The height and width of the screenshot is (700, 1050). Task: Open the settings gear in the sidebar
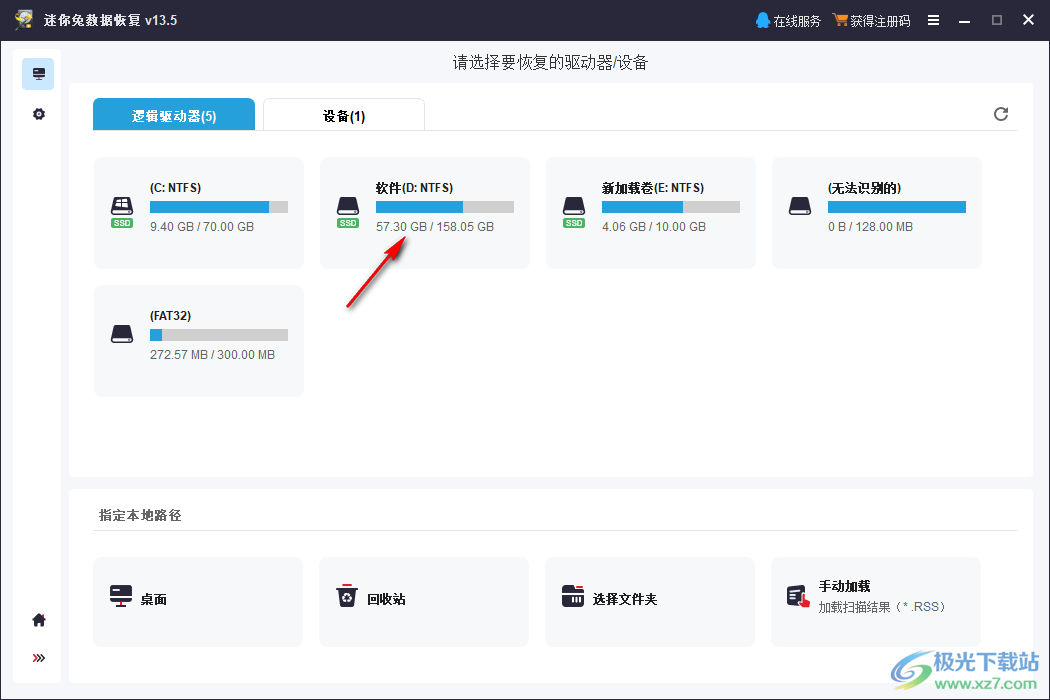click(38, 113)
